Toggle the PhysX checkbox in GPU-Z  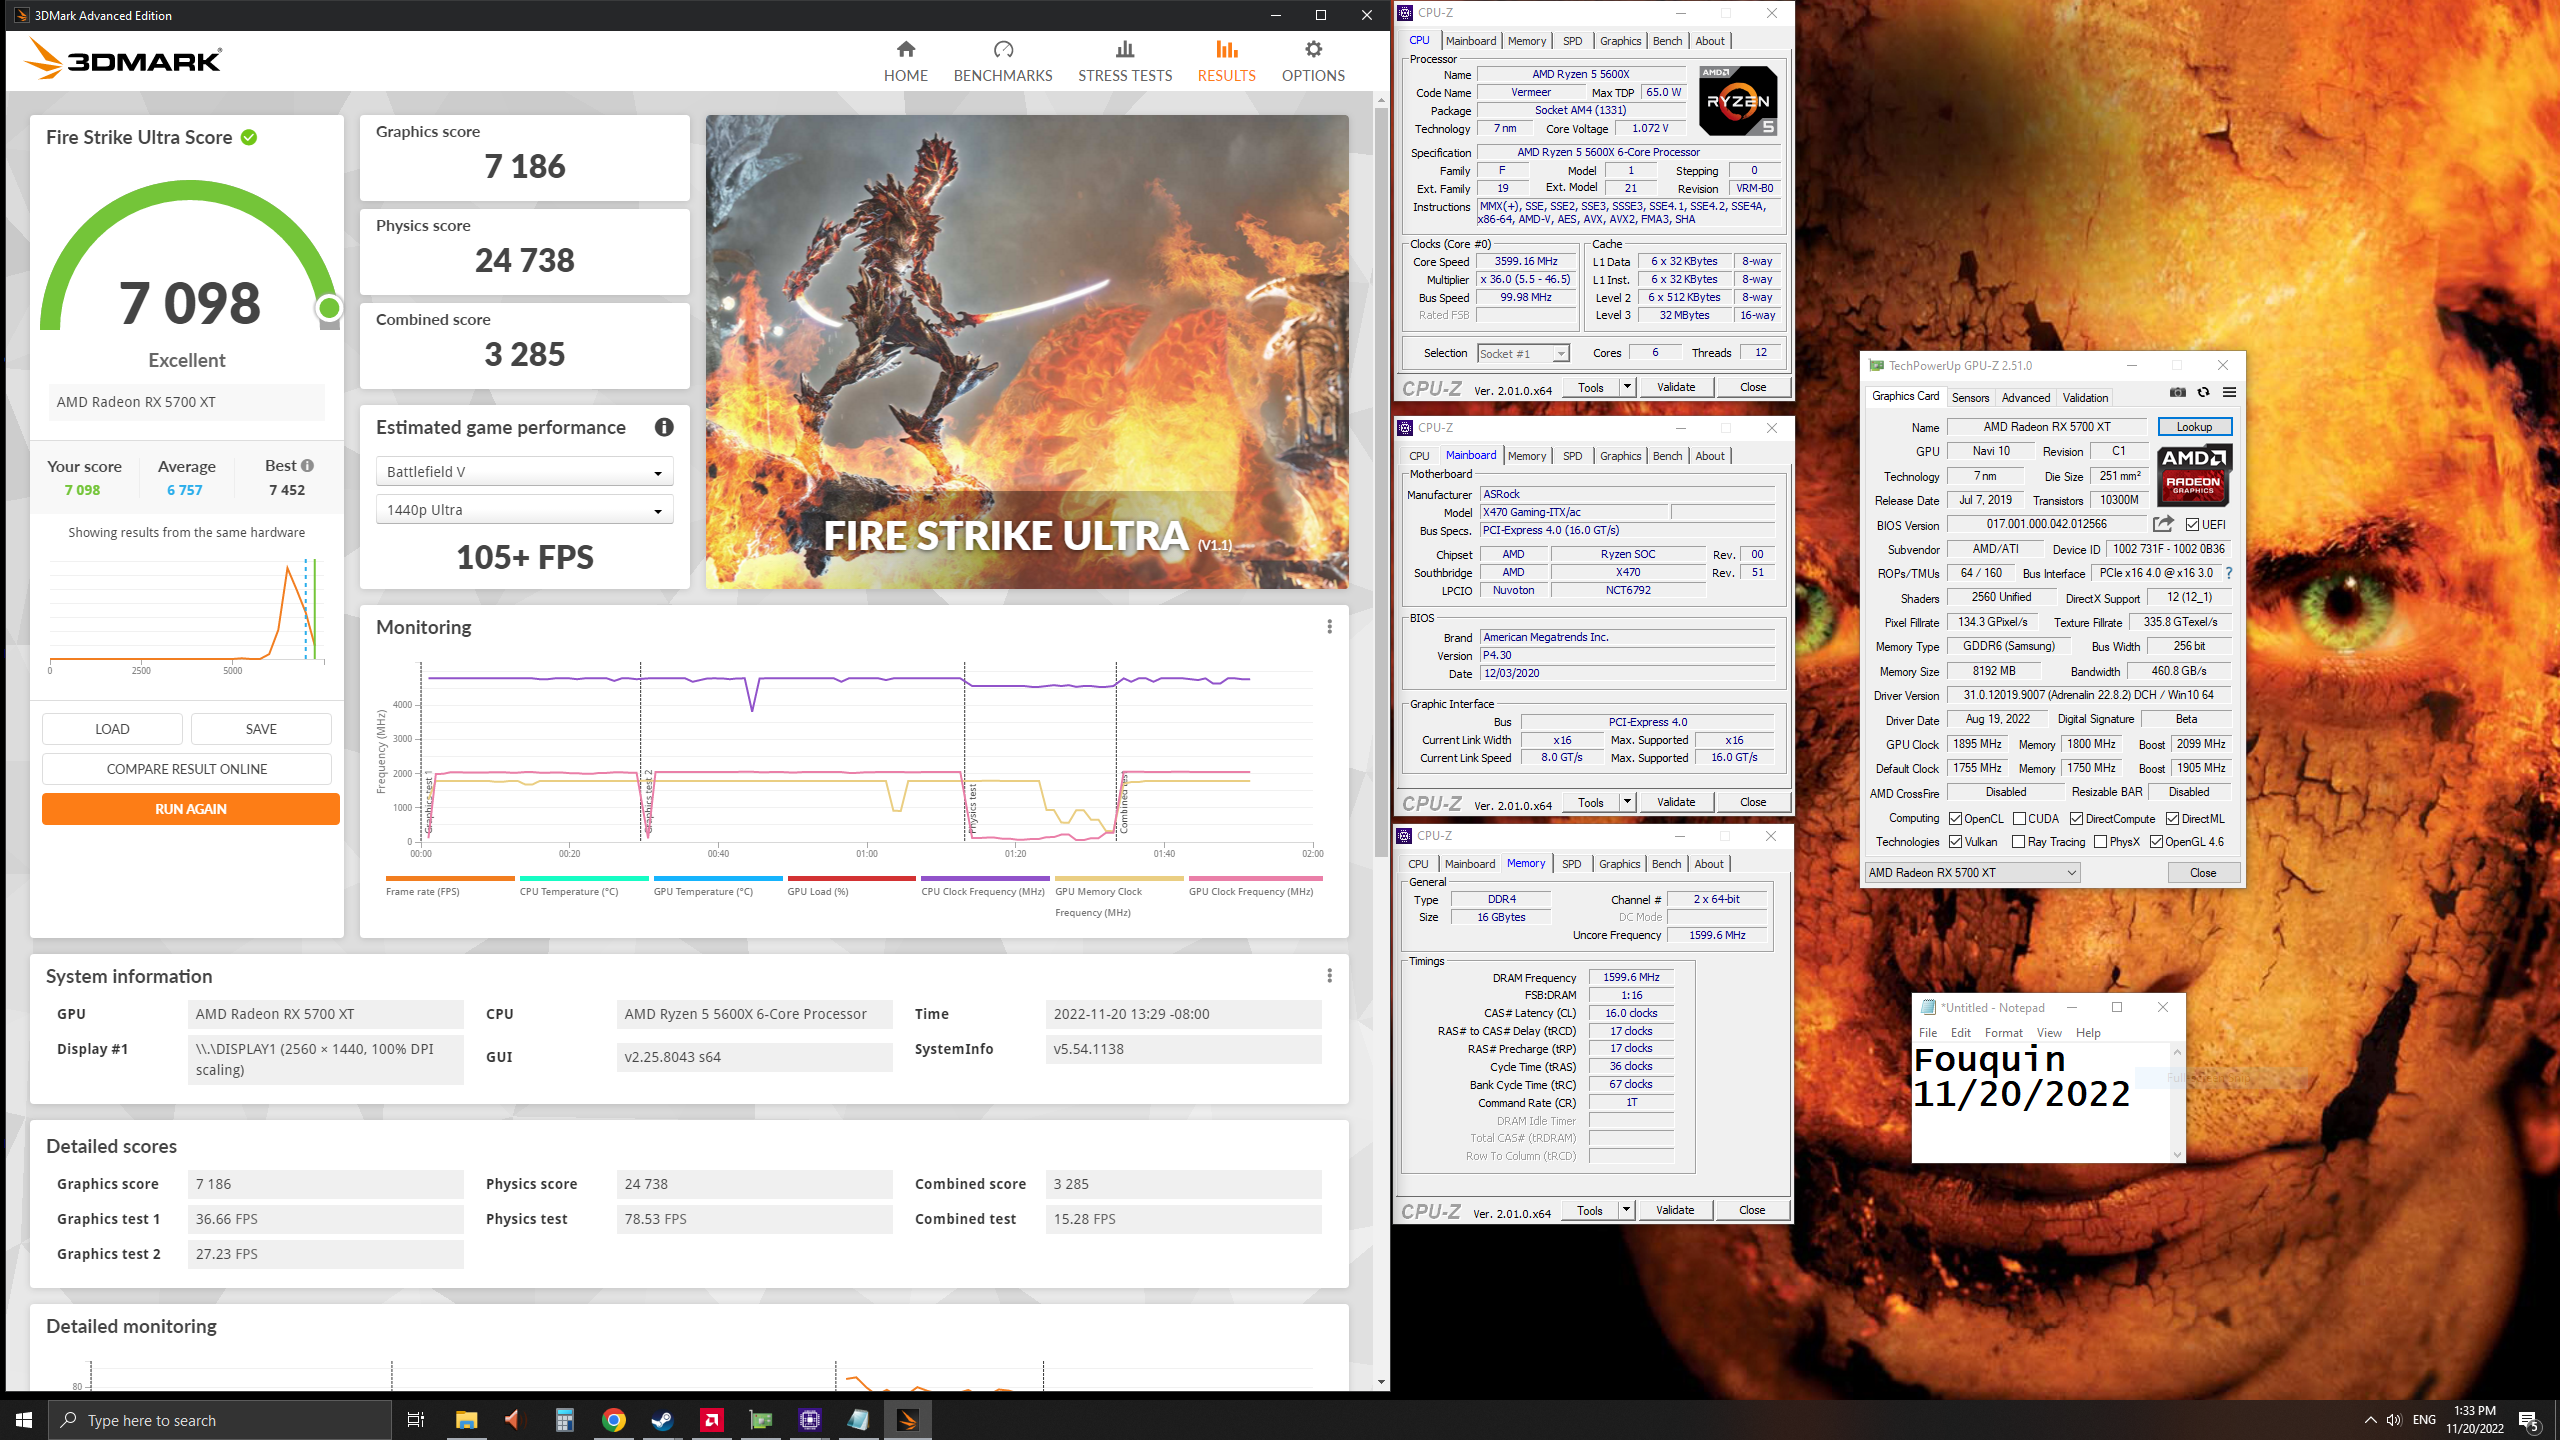(x=2100, y=842)
